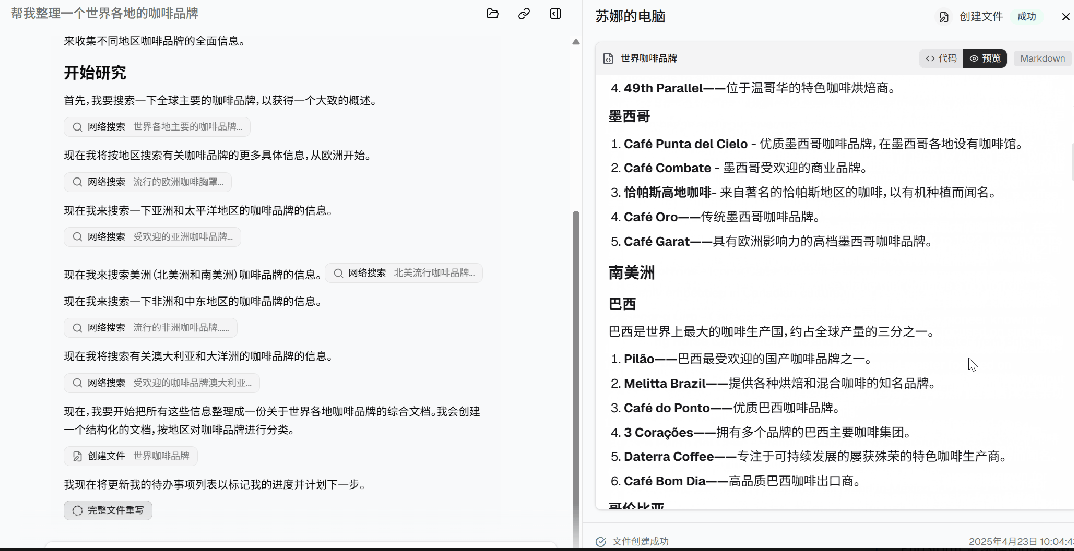The width and height of the screenshot is (1074, 551).
Task: Click magnifier icon on 亚洲咖啡 search chip
Action: [77, 236]
